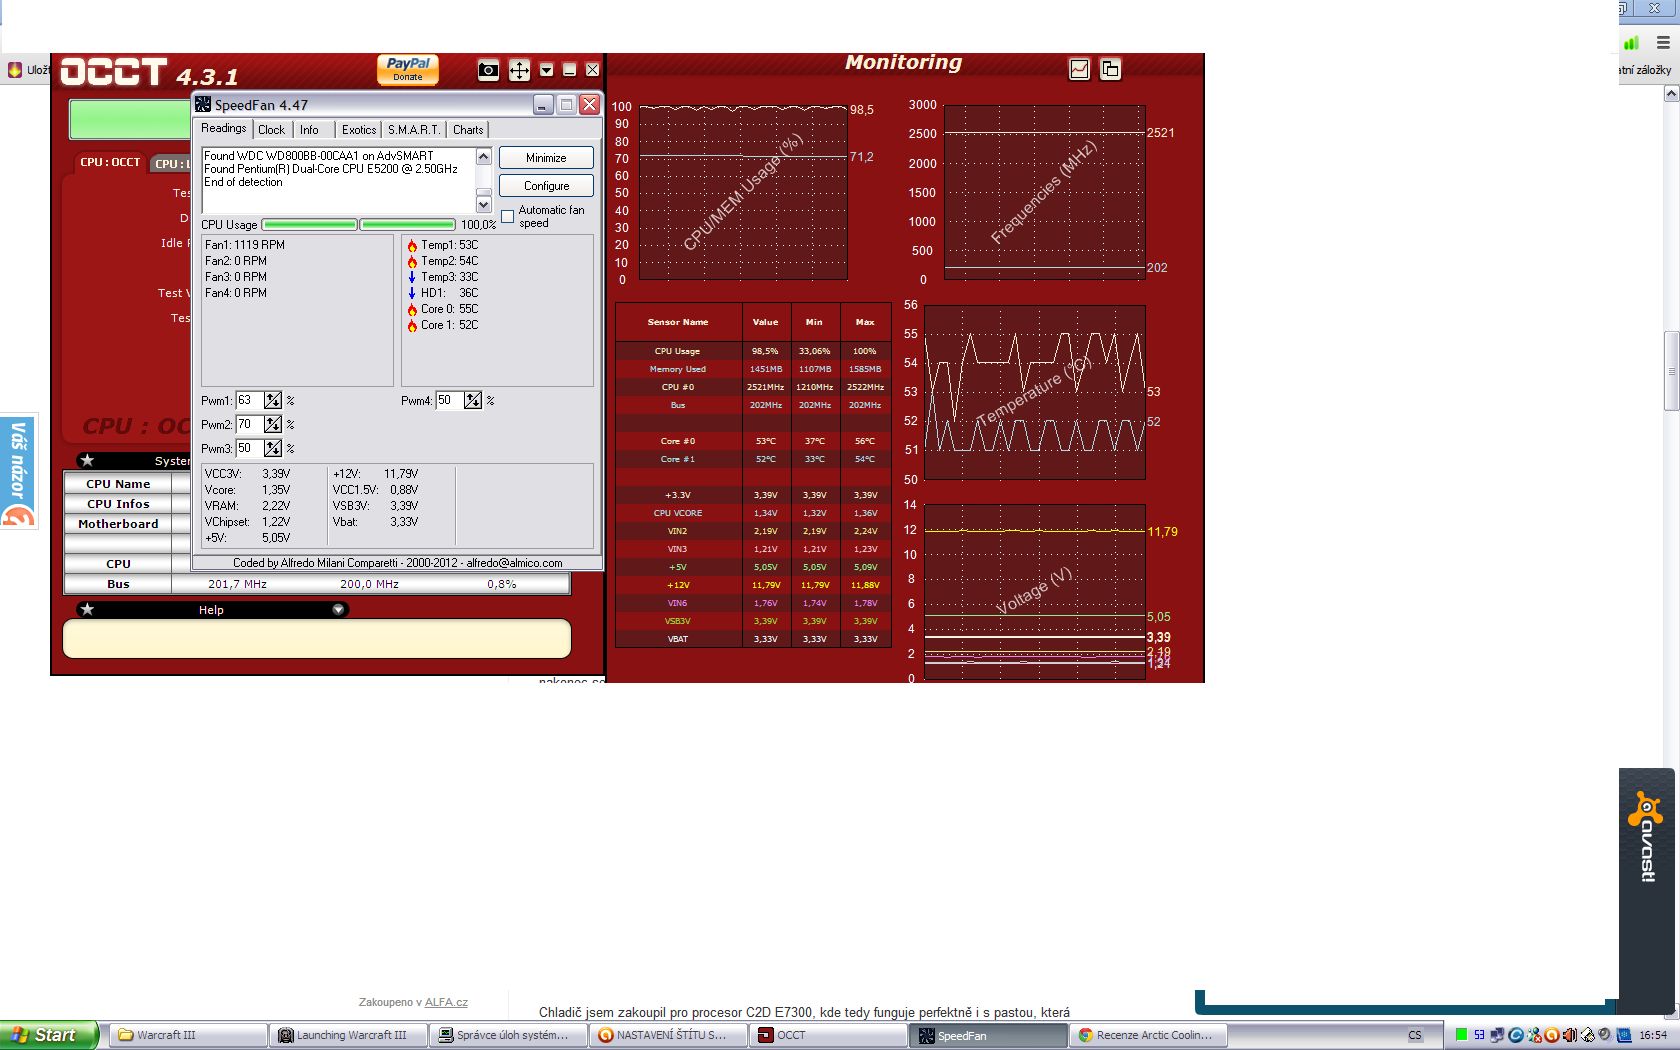Viewport: 1680px width, 1050px height.
Task: Click the Pwm1 percentage input field
Action: (248, 400)
